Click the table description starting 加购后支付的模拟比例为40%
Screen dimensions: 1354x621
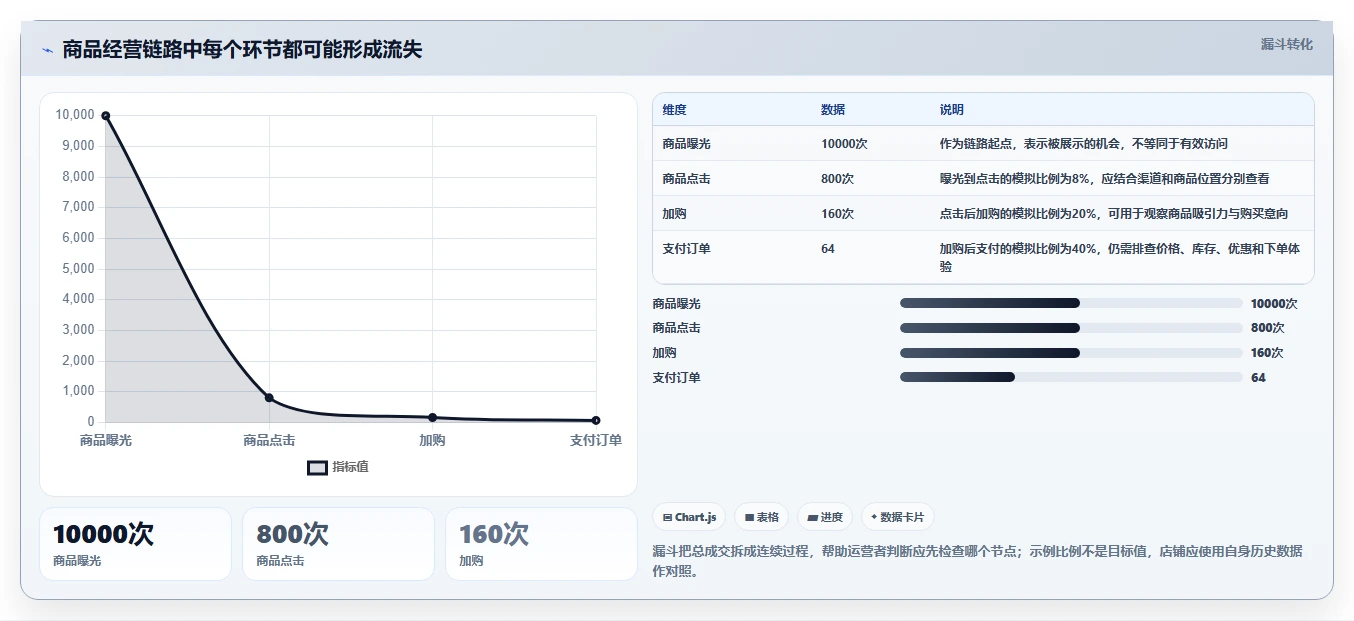1119,258
